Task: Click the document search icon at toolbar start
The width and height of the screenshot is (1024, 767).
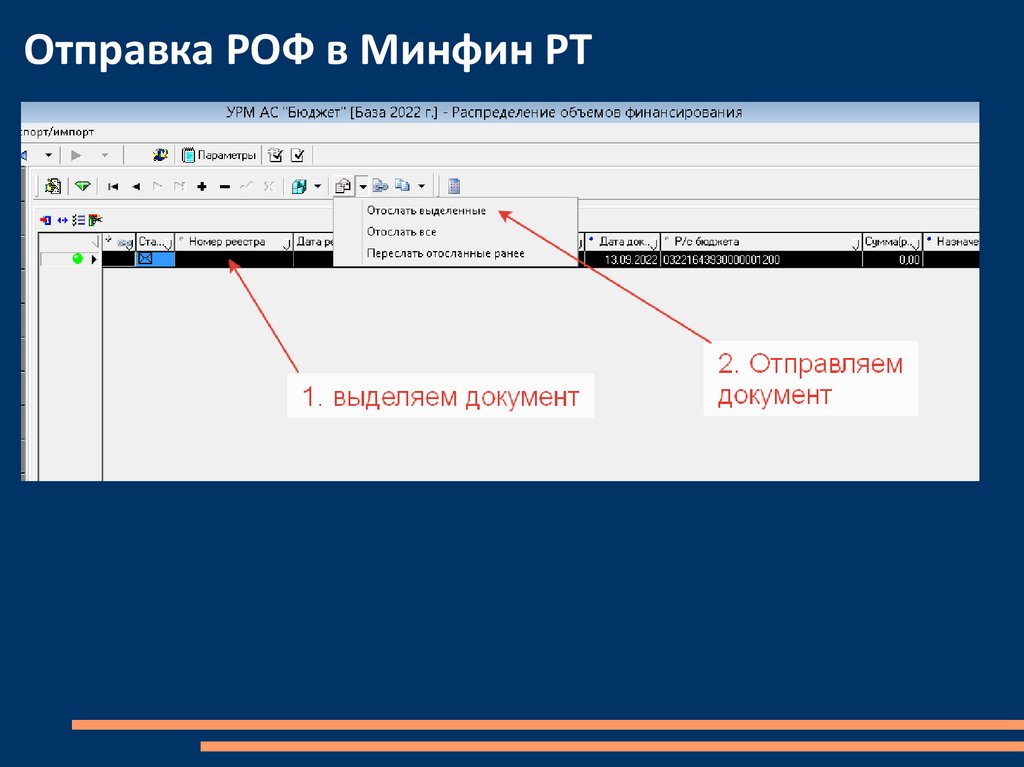Action: [x=53, y=186]
